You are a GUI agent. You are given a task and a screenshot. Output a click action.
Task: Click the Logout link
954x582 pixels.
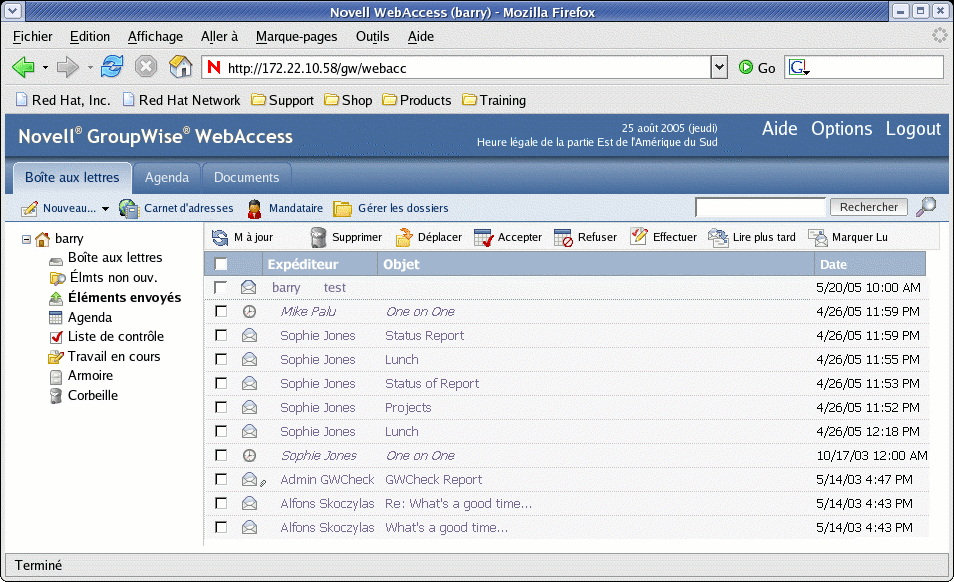pyautogui.click(x=913, y=129)
